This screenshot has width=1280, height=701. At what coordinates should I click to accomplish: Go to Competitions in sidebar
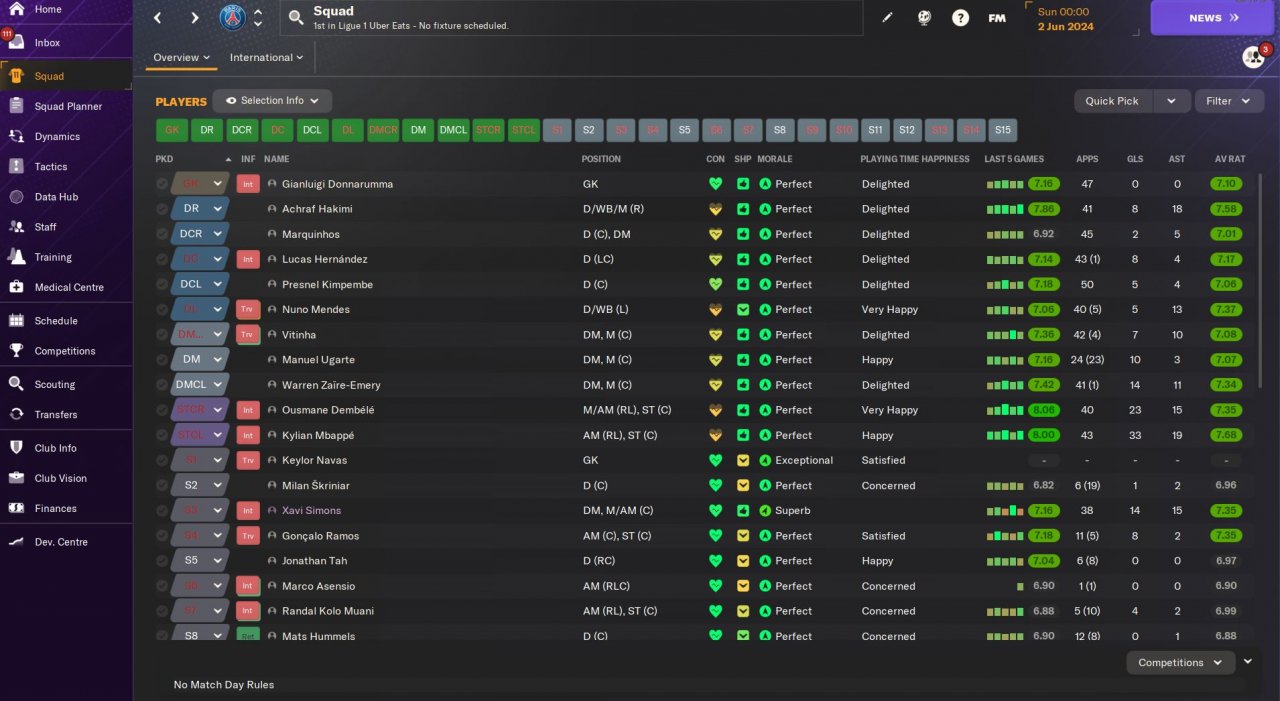[x=66, y=351]
